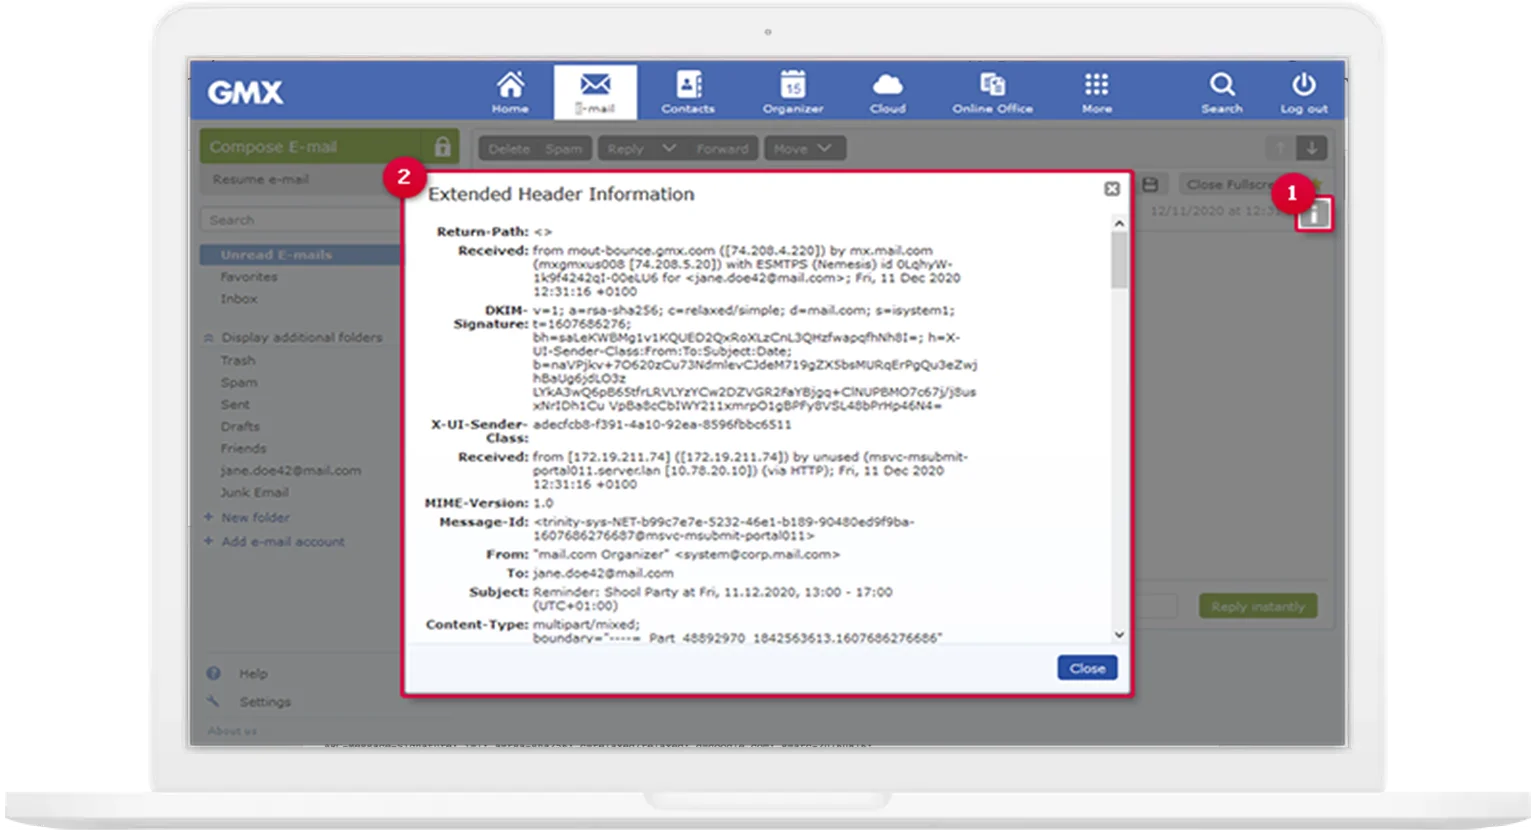This screenshot has width=1536, height=830.
Task: Click the Help question mark icon
Action: pos(213,673)
